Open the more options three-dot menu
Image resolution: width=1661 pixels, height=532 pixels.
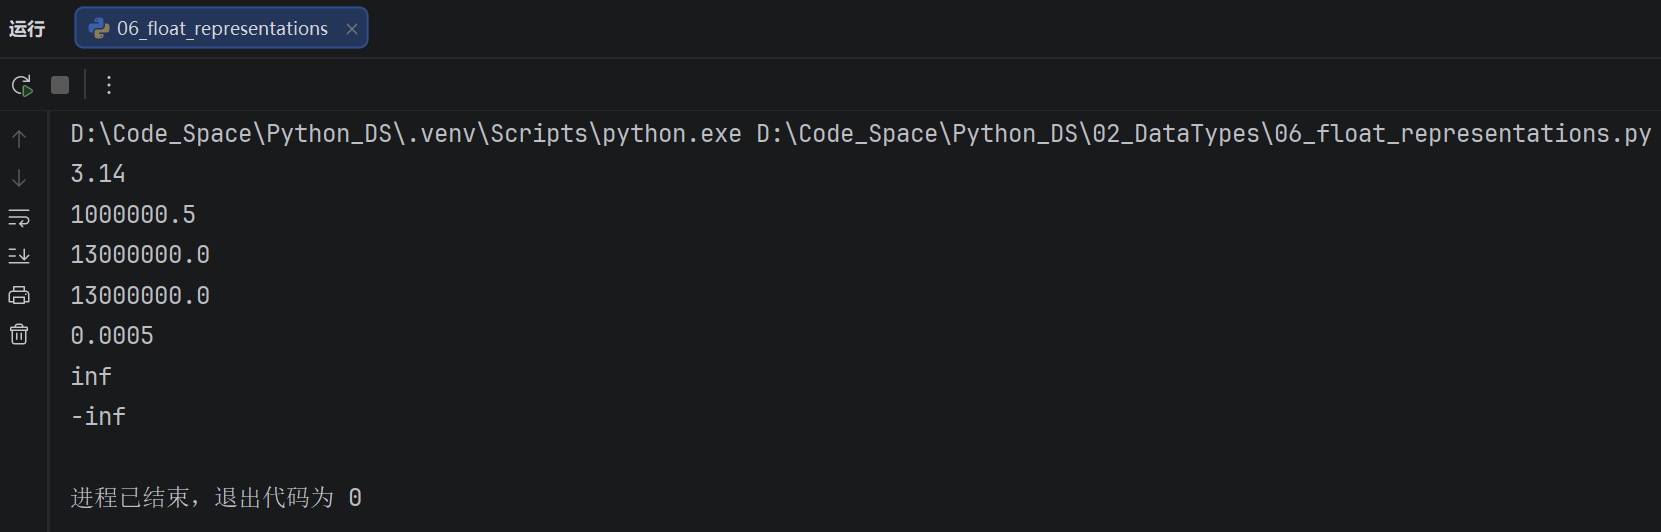click(x=109, y=85)
